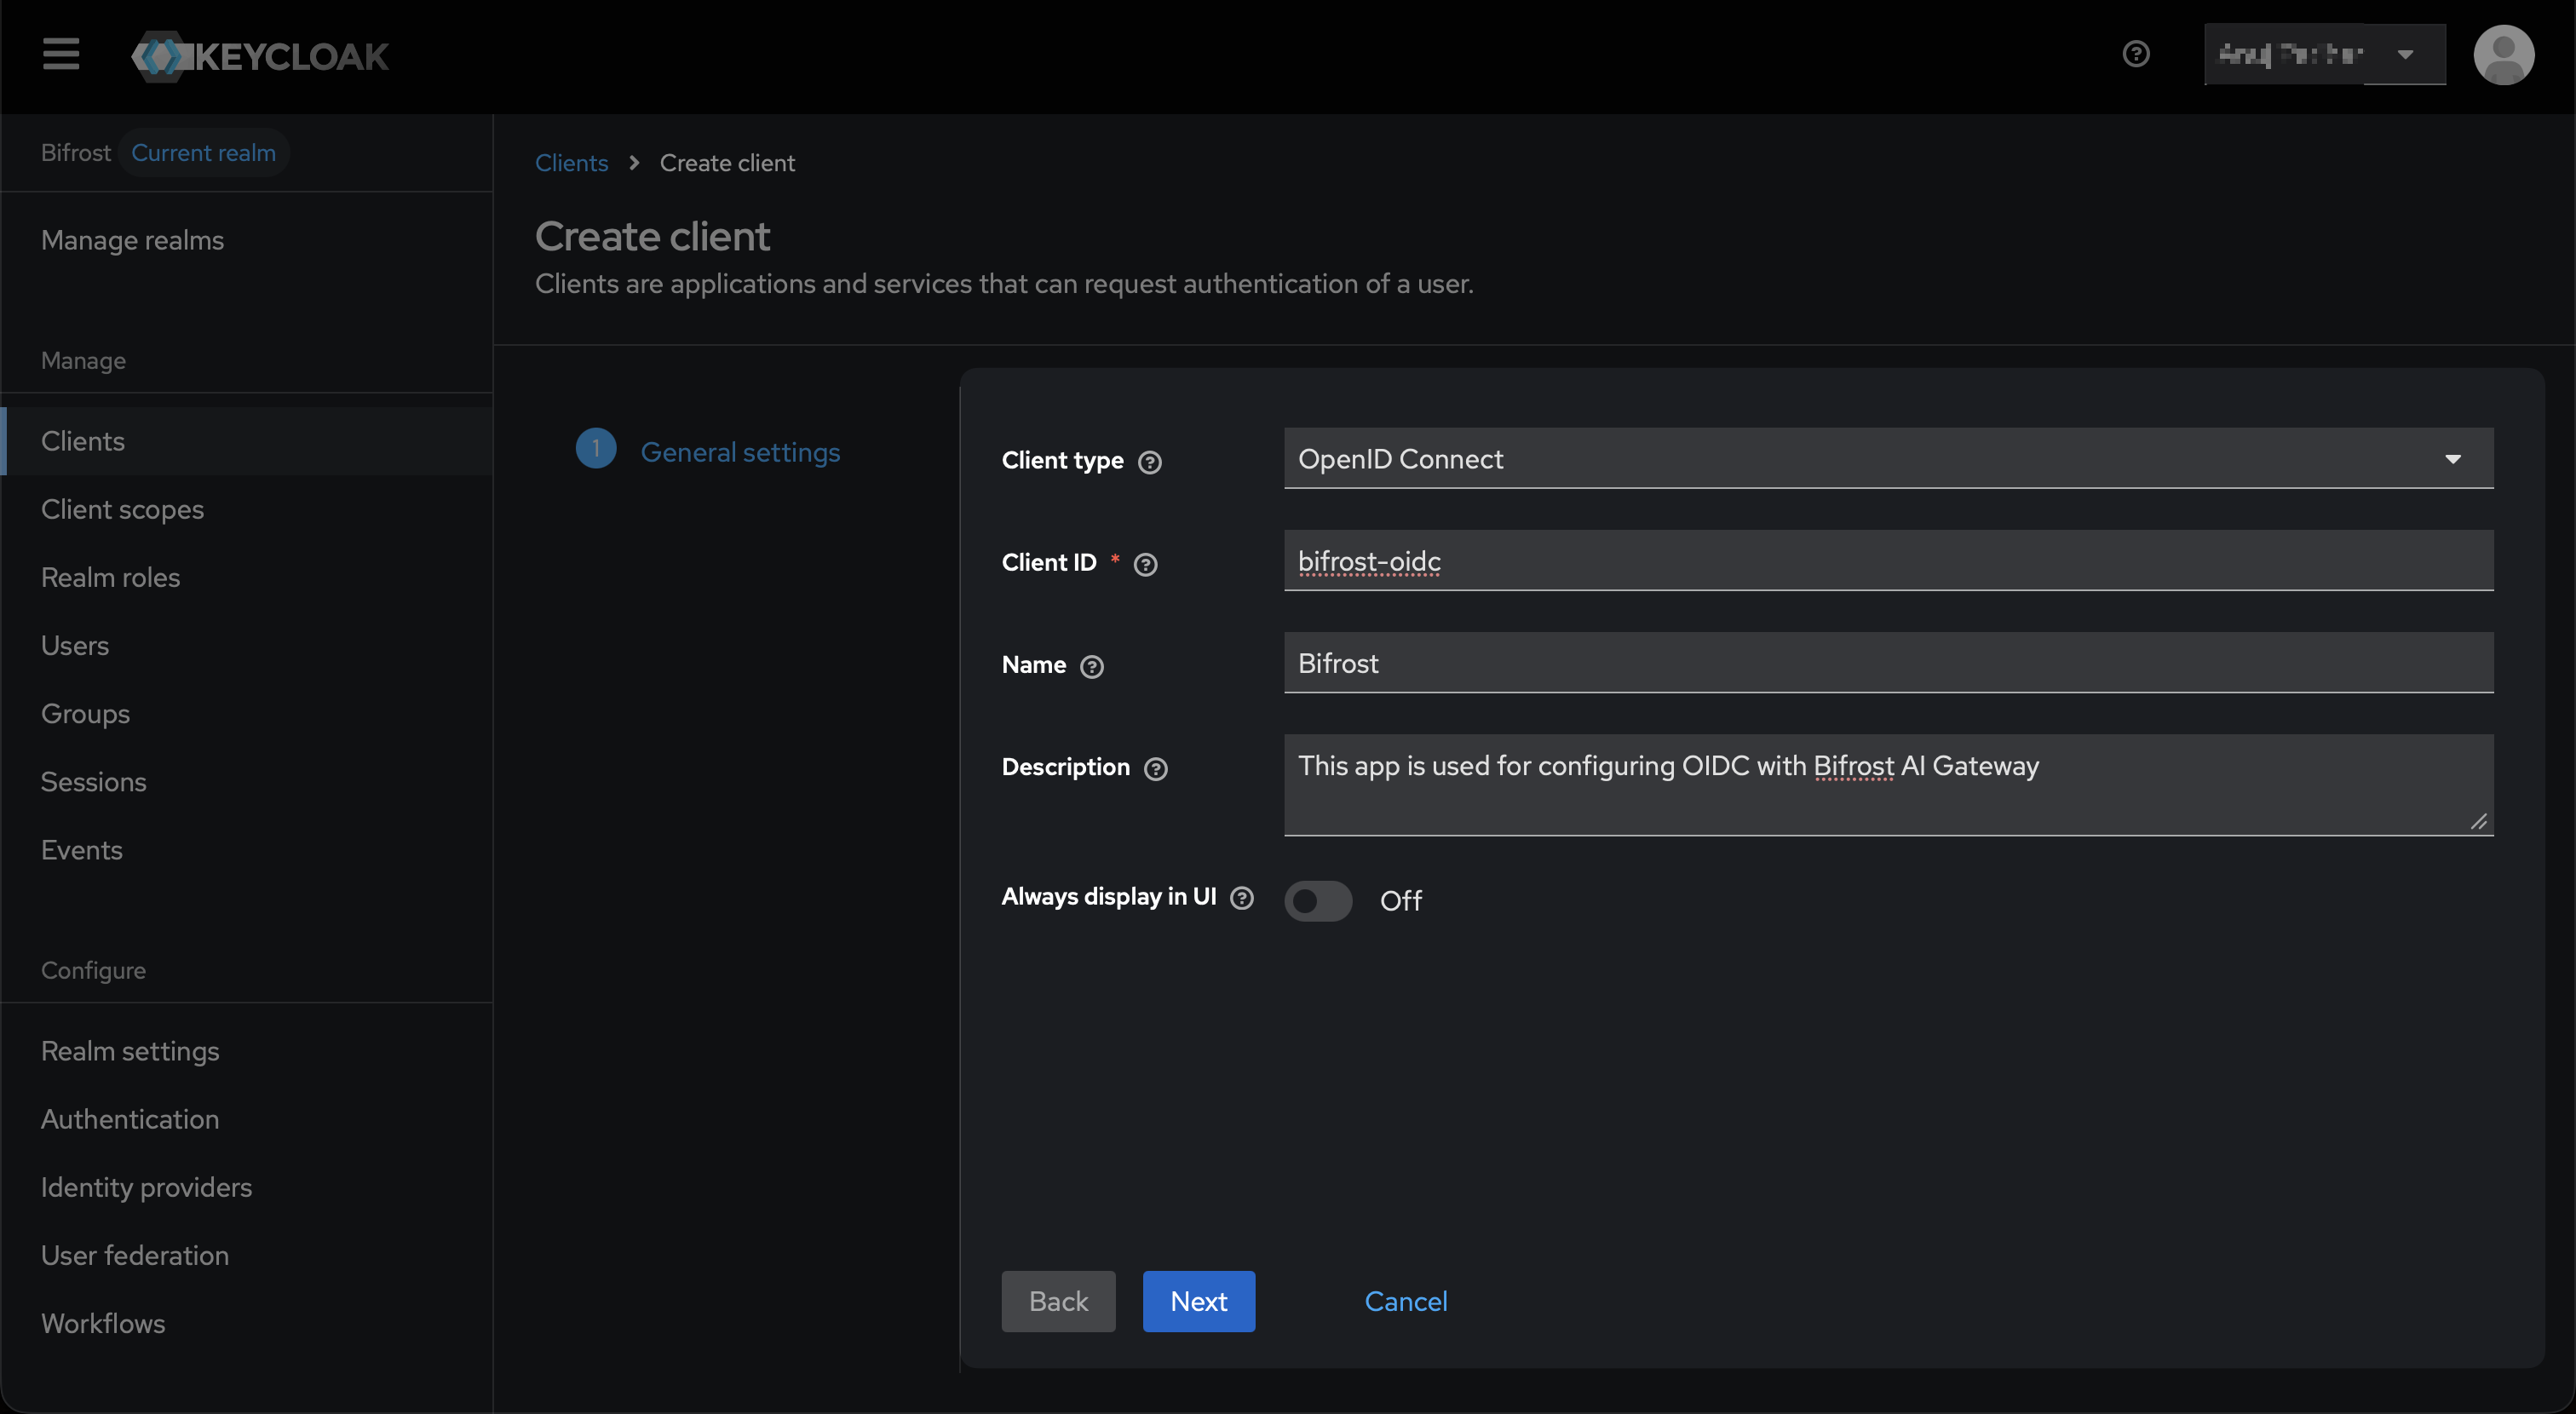2576x1414 pixels.
Task: Cancel client creation
Action: click(x=1405, y=1301)
